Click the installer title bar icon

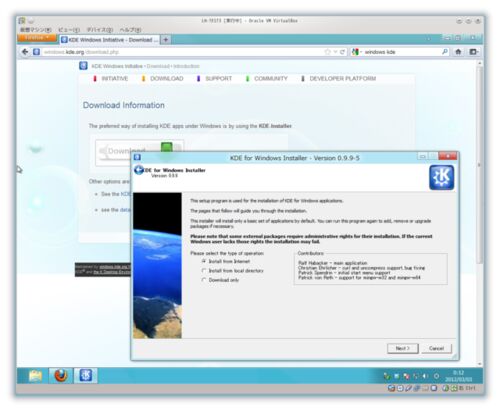point(137,157)
